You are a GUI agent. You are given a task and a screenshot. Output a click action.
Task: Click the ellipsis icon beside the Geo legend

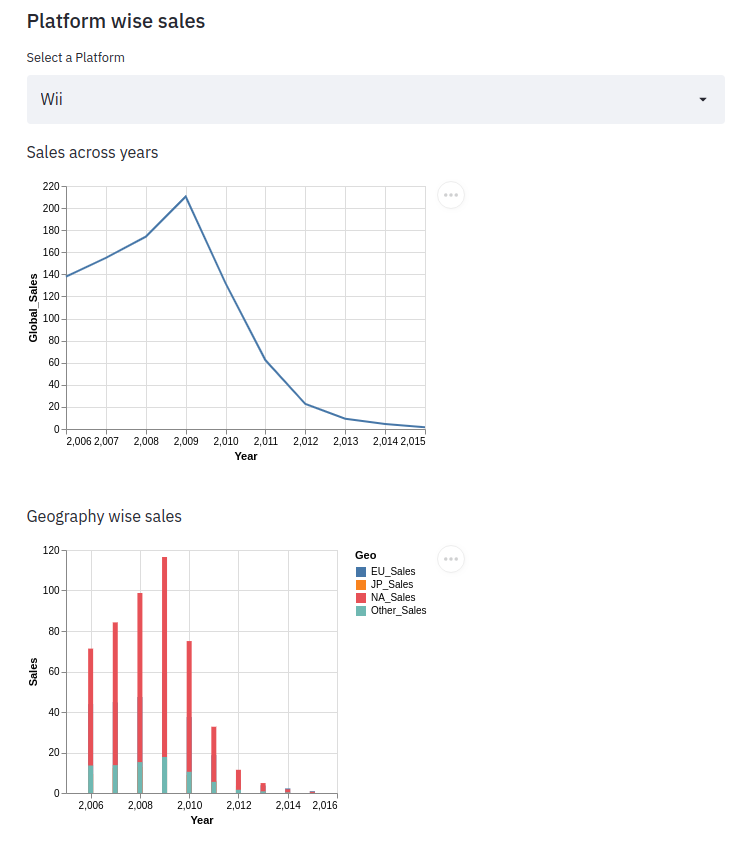451,558
